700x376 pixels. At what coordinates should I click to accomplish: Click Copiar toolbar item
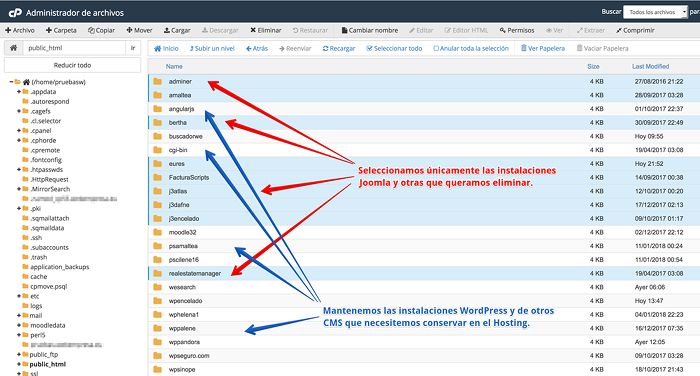(101, 30)
